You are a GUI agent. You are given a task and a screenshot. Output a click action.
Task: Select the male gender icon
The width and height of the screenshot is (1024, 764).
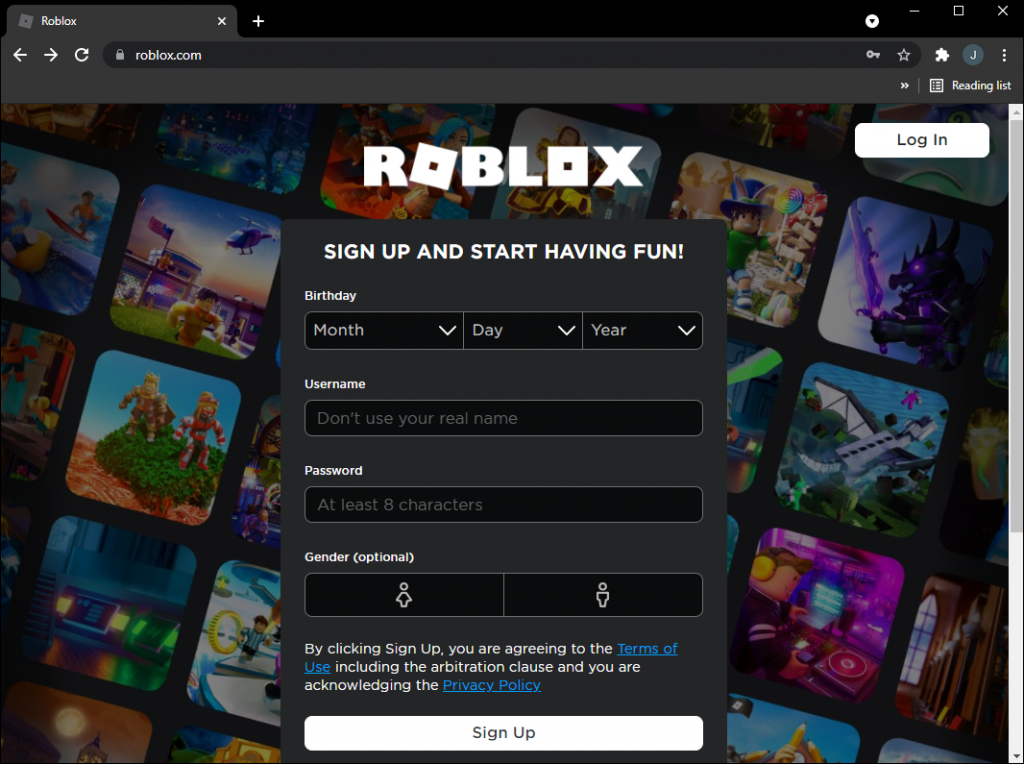point(603,595)
